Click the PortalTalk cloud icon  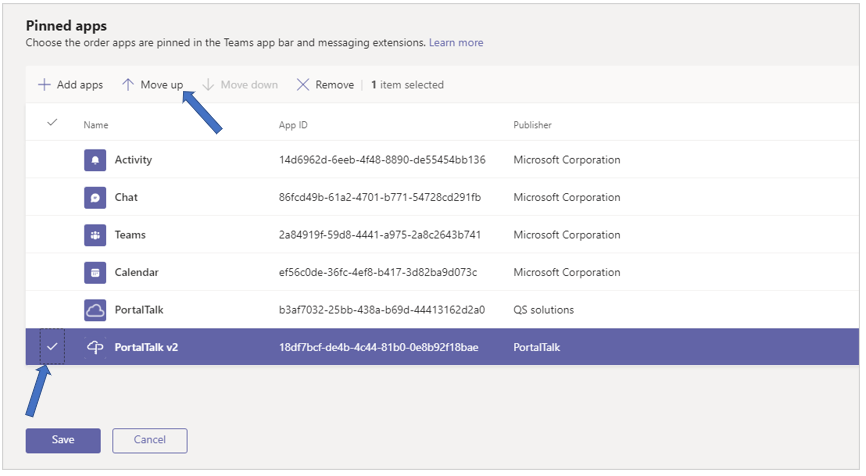tap(95, 310)
